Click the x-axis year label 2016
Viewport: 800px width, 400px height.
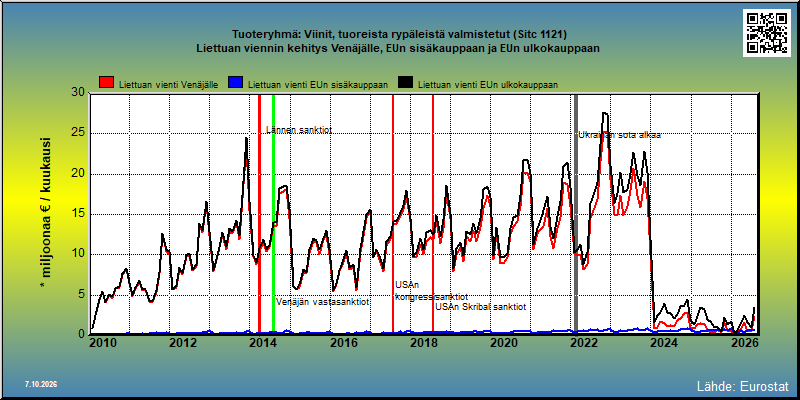pos(343,343)
